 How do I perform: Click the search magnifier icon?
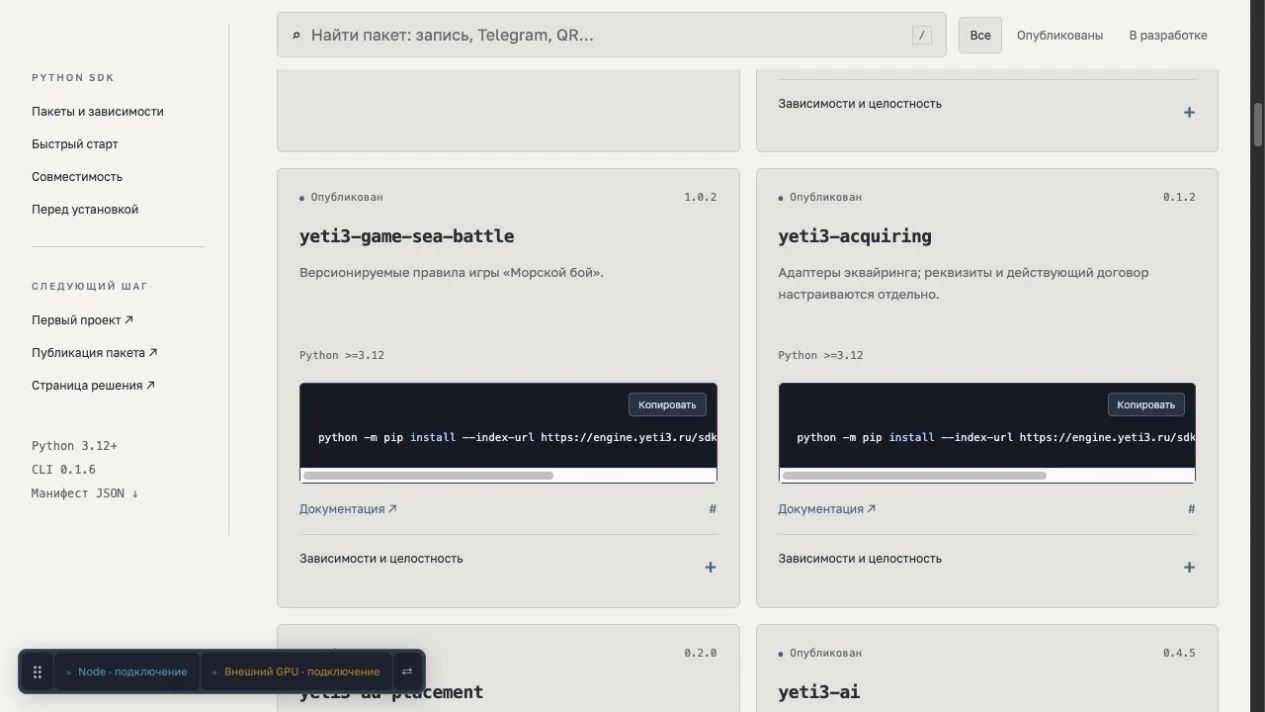(x=296, y=35)
